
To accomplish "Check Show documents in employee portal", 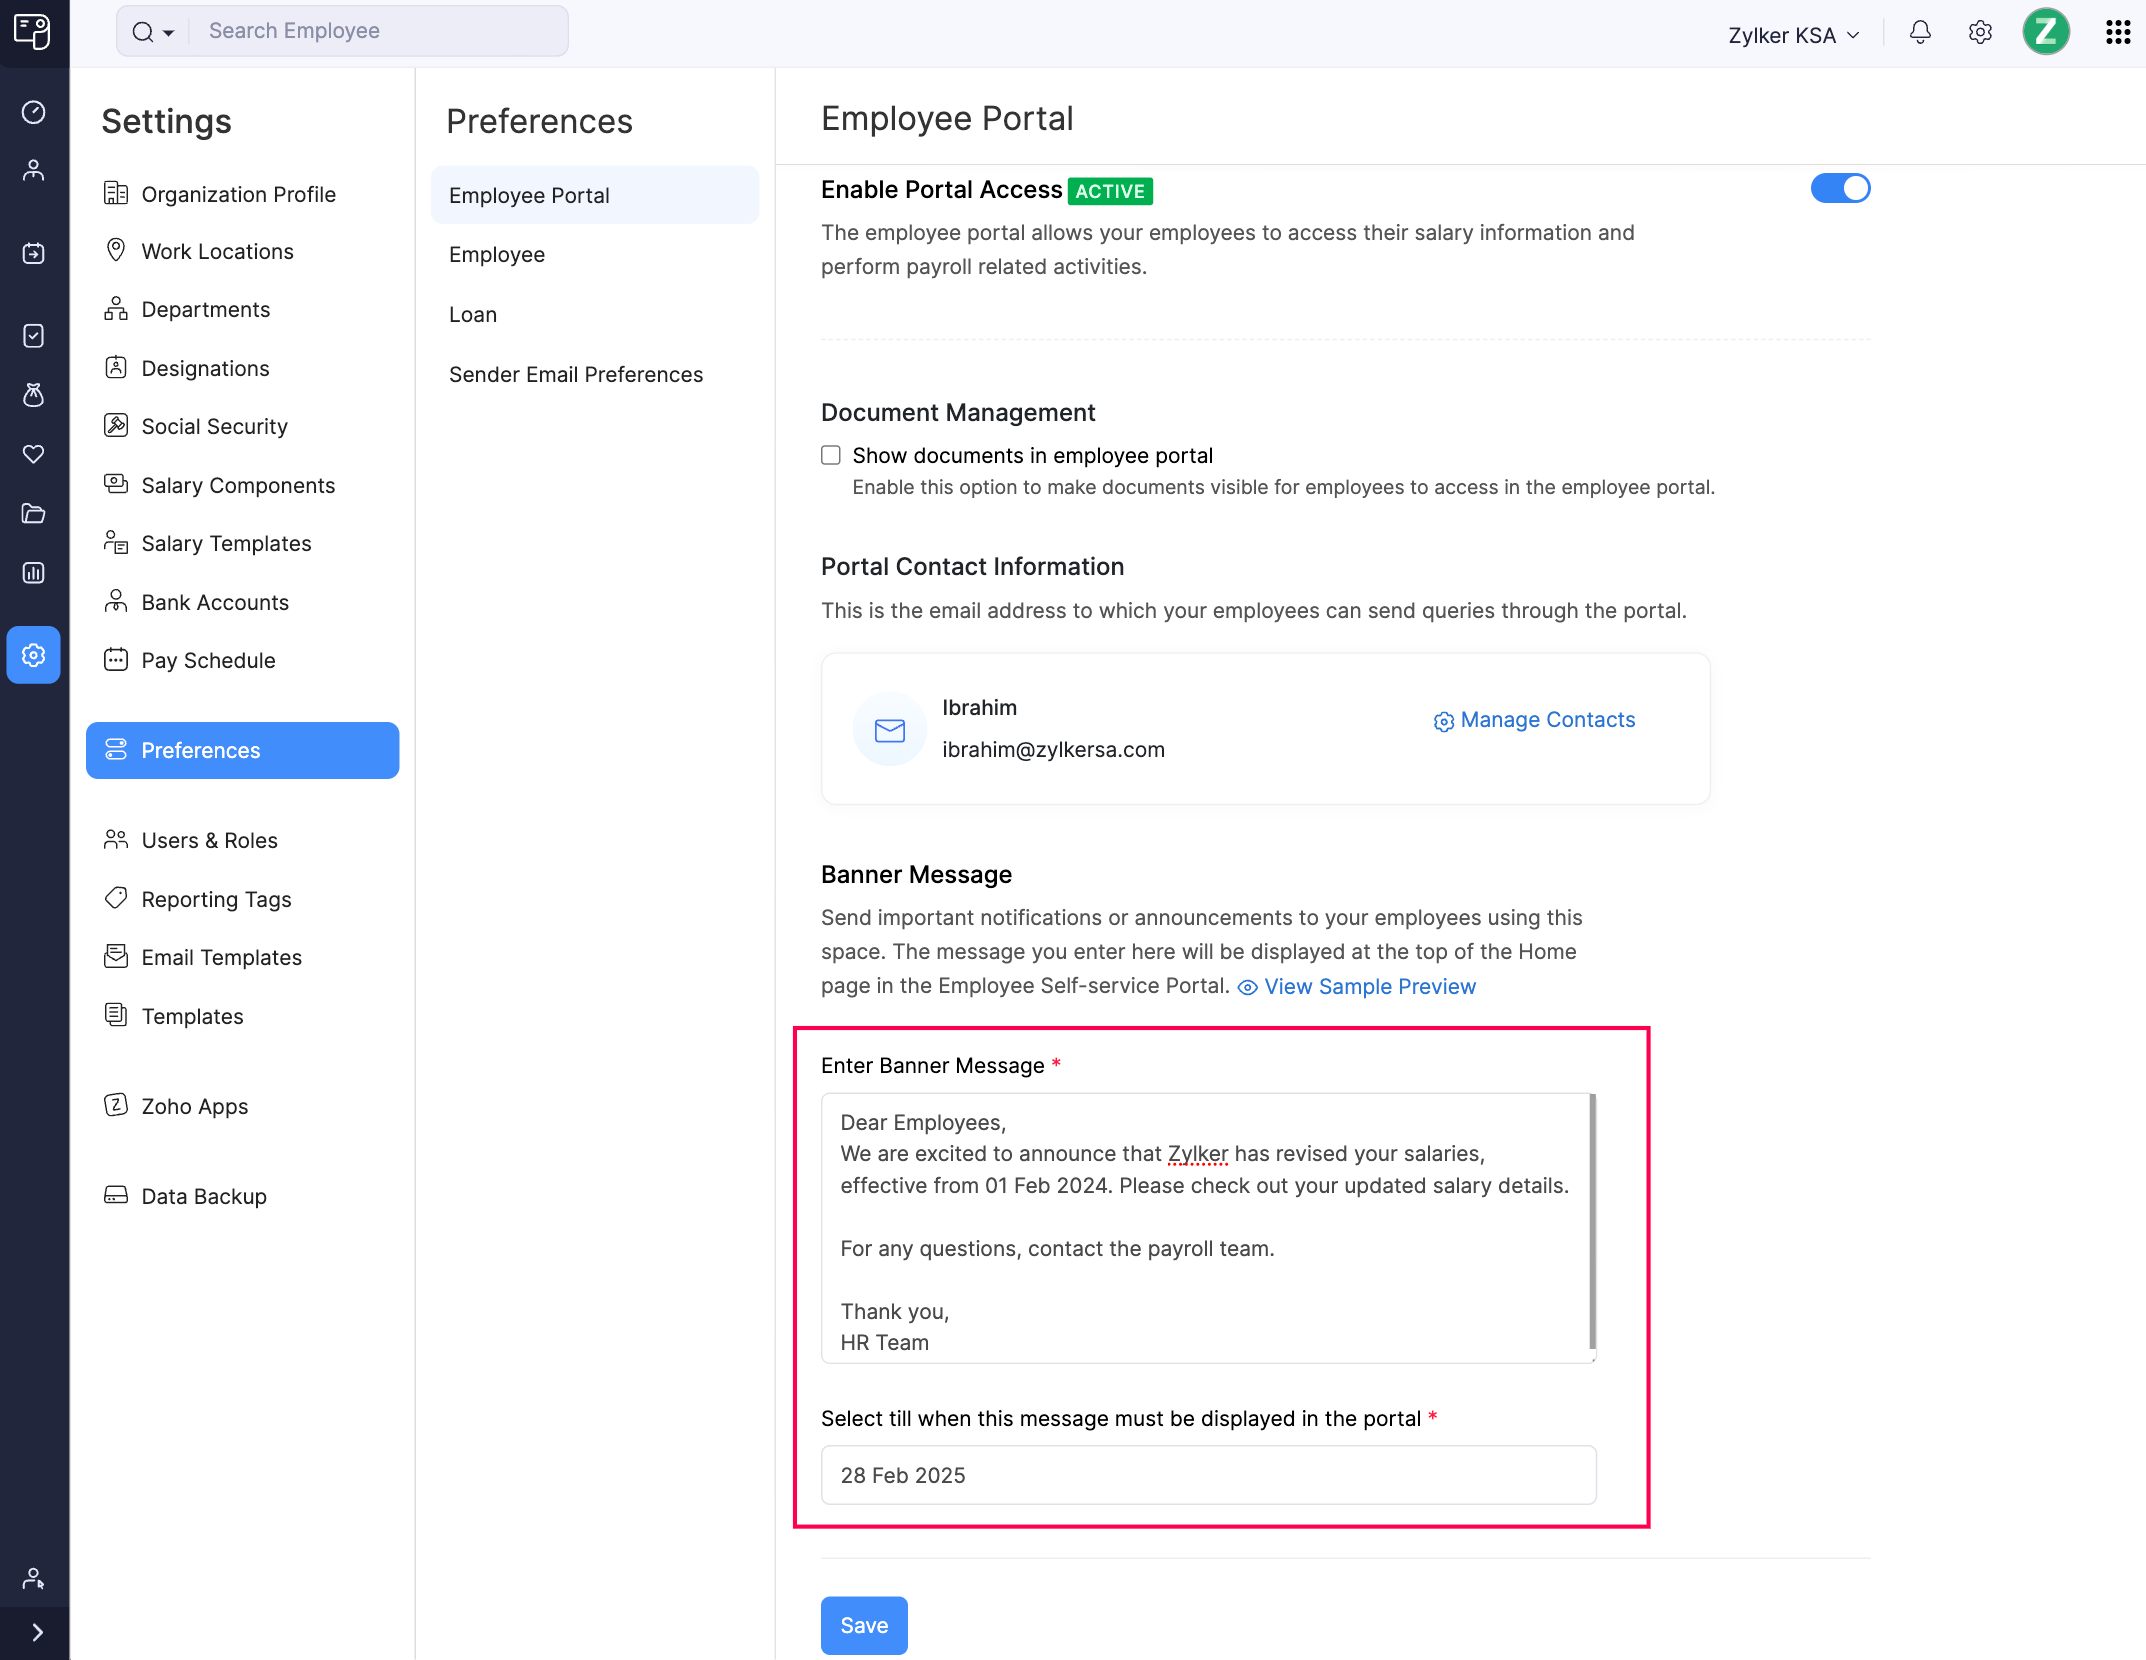I will click(830, 455).
